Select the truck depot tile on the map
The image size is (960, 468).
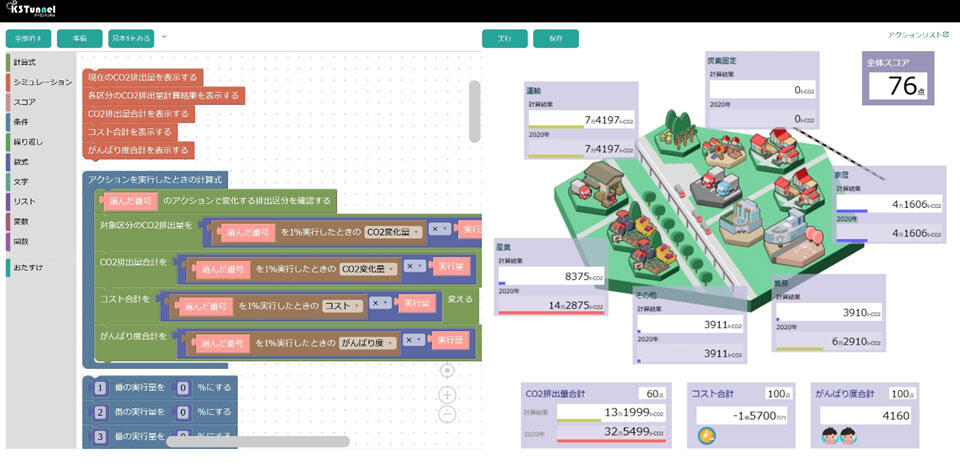[x=715, y=186]
